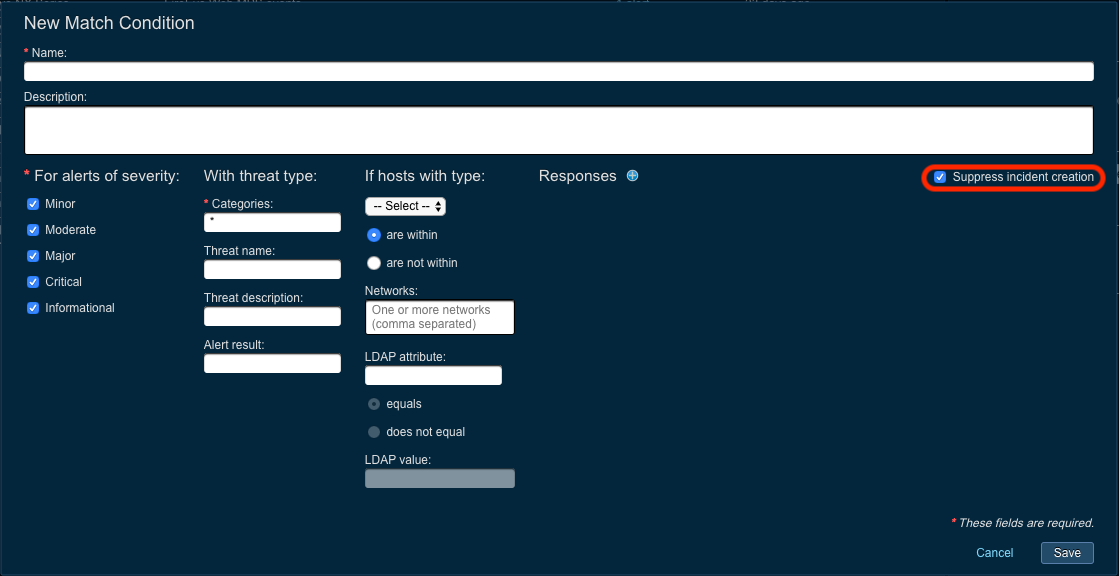Click the Categories input field
Viewport: 1119px width, 576px height.
click(x=272, y=223)
